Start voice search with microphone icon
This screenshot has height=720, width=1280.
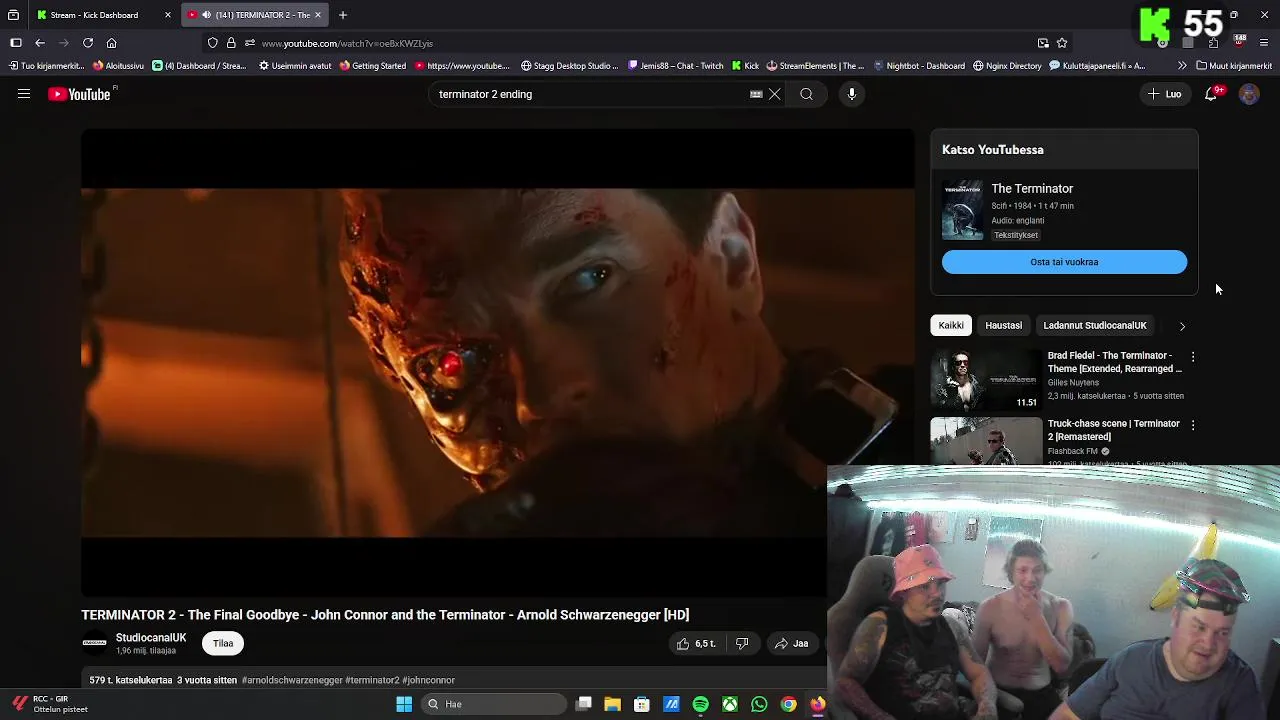click(x=852, y=94)
